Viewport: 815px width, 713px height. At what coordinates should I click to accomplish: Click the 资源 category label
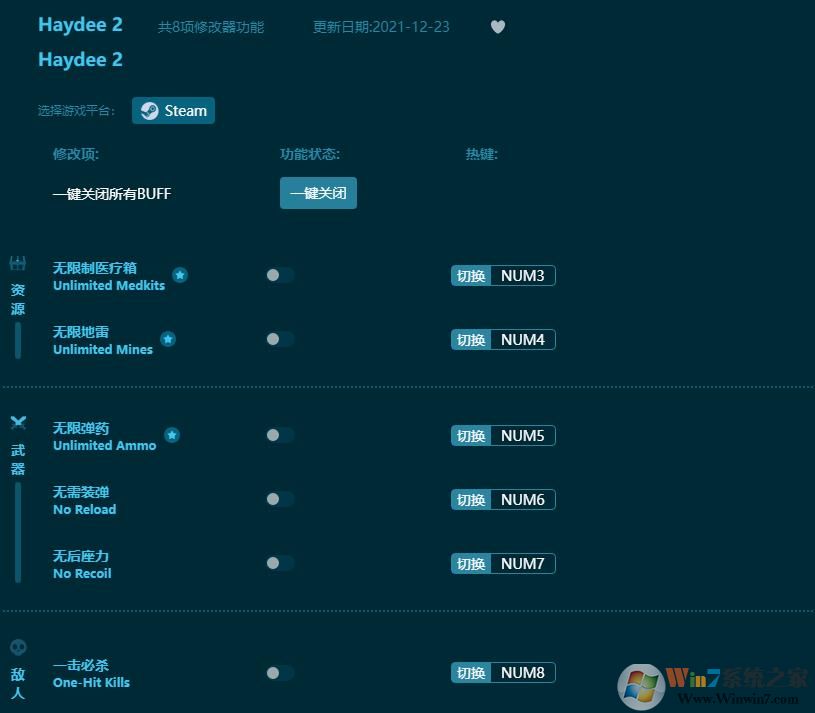click(x=18, y=299)
